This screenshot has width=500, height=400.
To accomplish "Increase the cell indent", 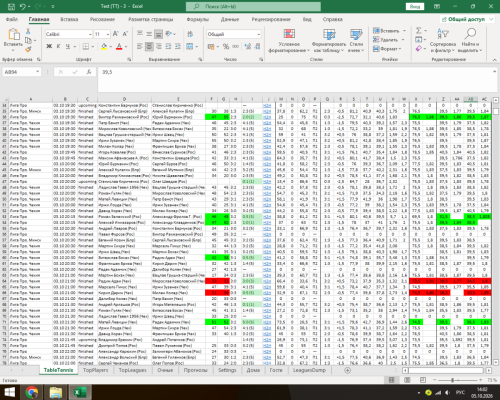I will [x=178, y=46].
